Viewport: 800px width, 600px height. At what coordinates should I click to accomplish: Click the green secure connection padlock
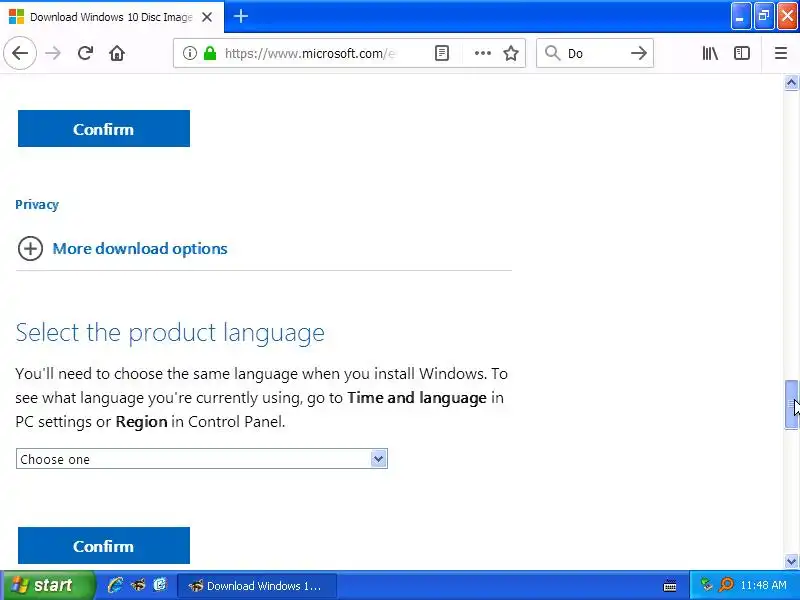(210, 53)
